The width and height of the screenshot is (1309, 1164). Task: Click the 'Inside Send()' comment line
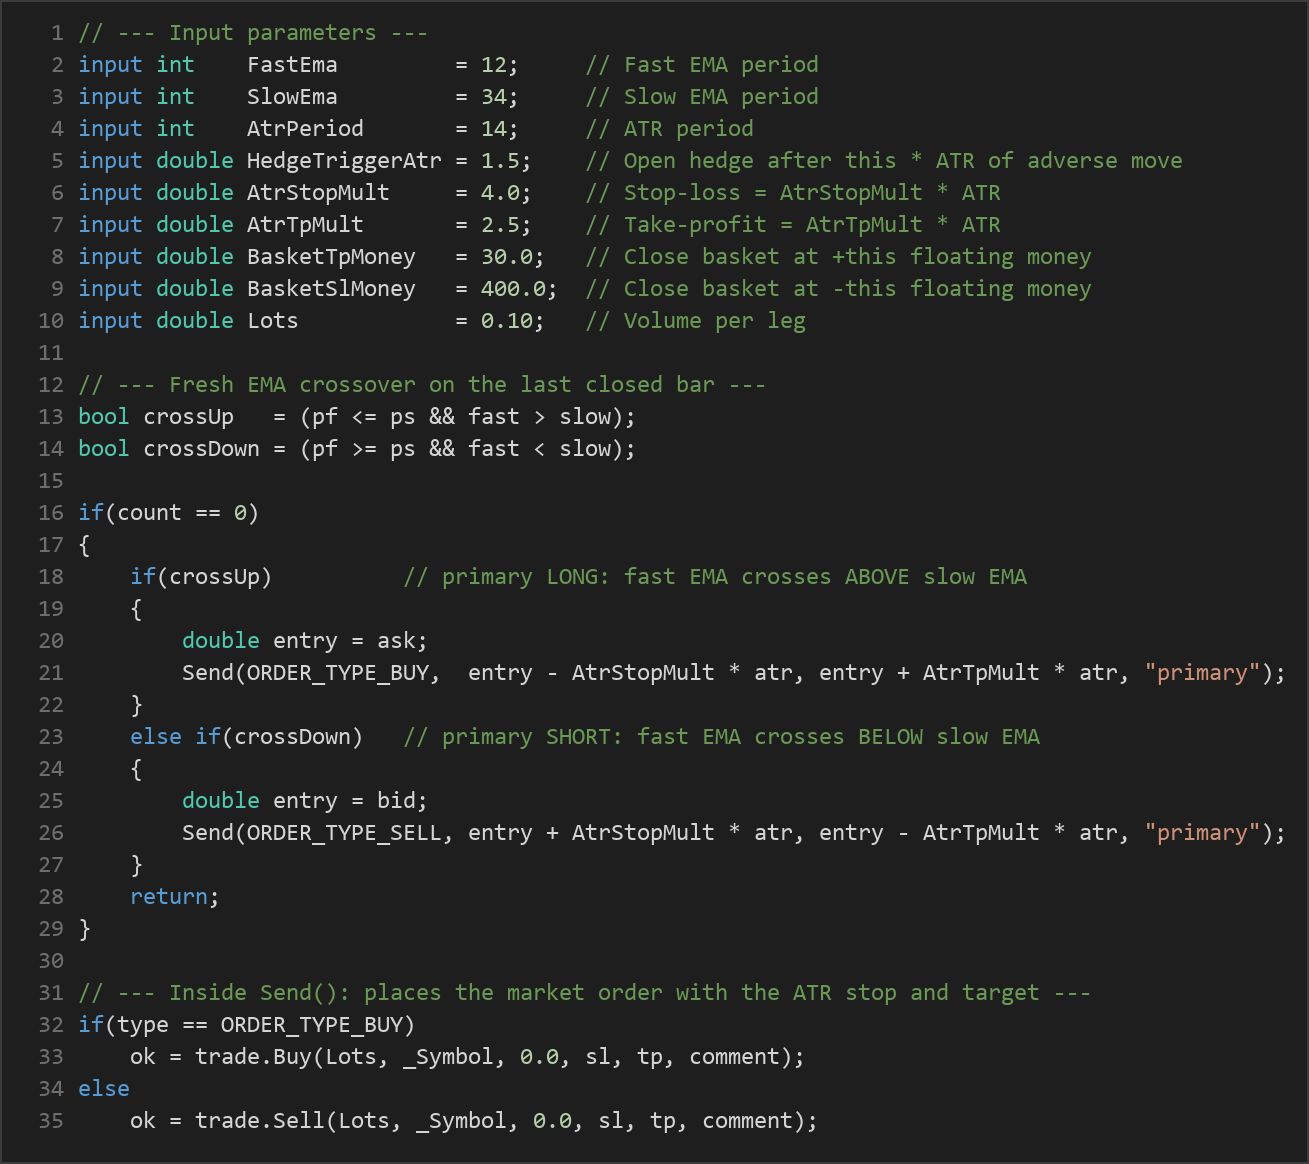coord(585,993)
